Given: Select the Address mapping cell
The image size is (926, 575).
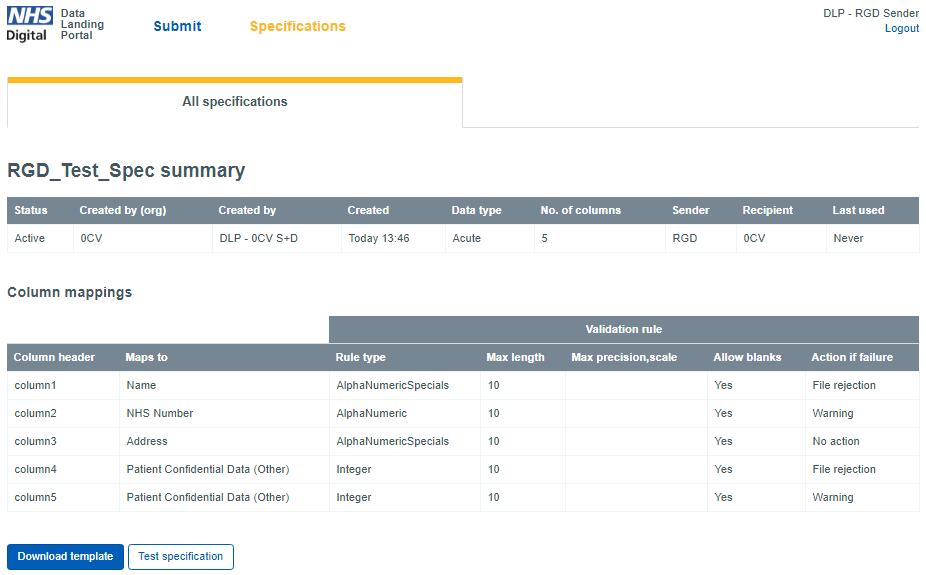Looking at the screenshot, I should (x=224, y=442).
